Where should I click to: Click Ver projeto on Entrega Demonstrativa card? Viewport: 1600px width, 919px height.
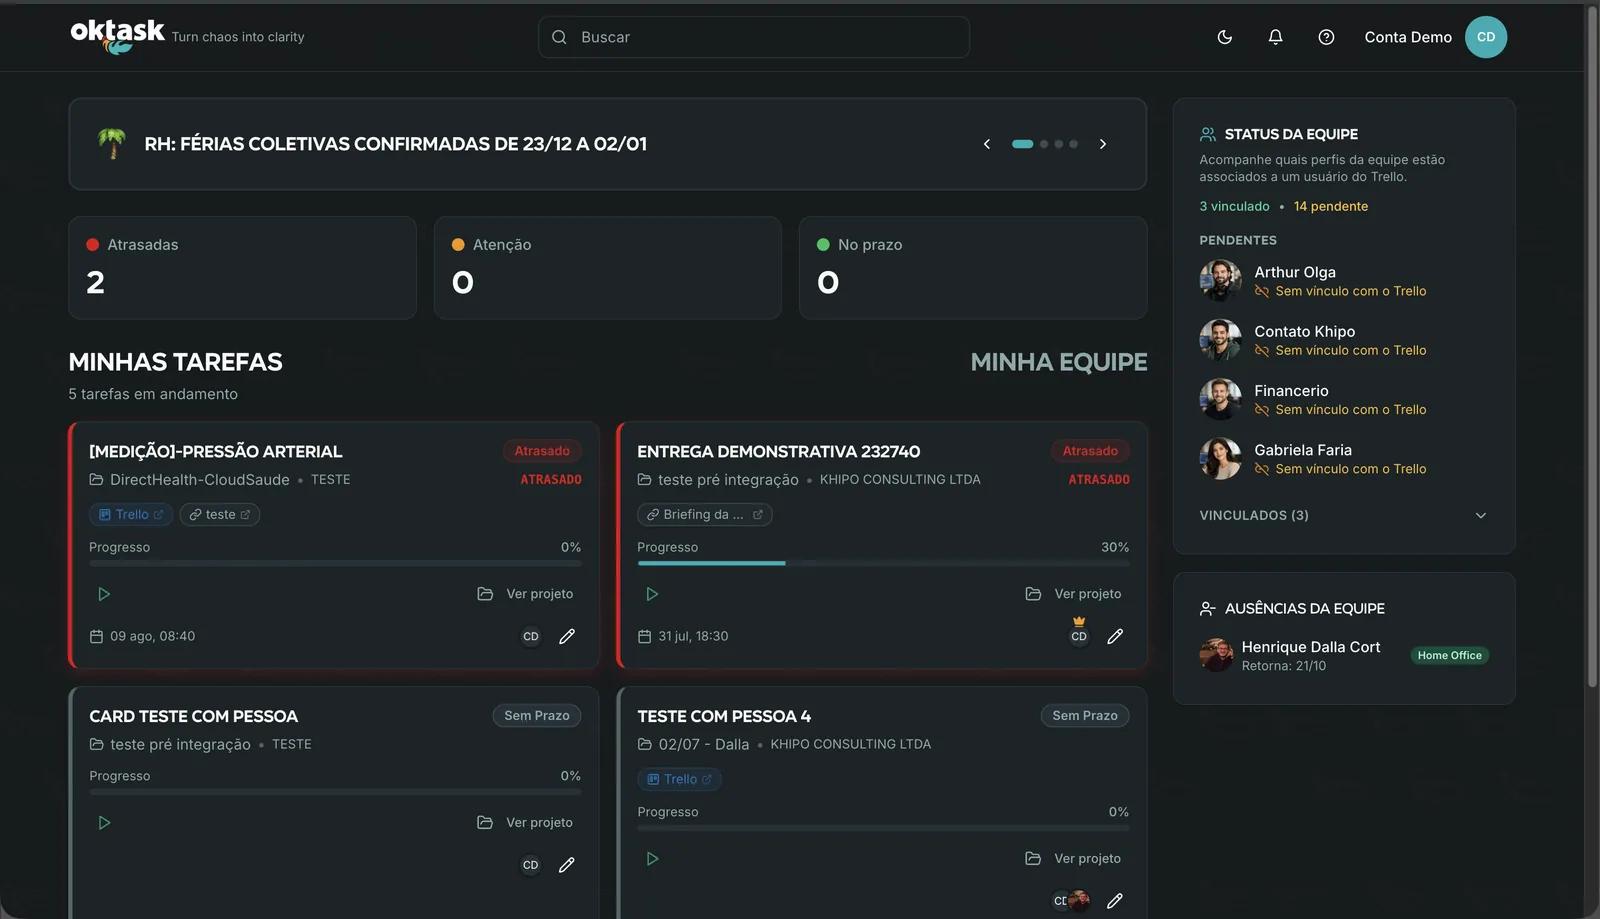(1074, 594)
